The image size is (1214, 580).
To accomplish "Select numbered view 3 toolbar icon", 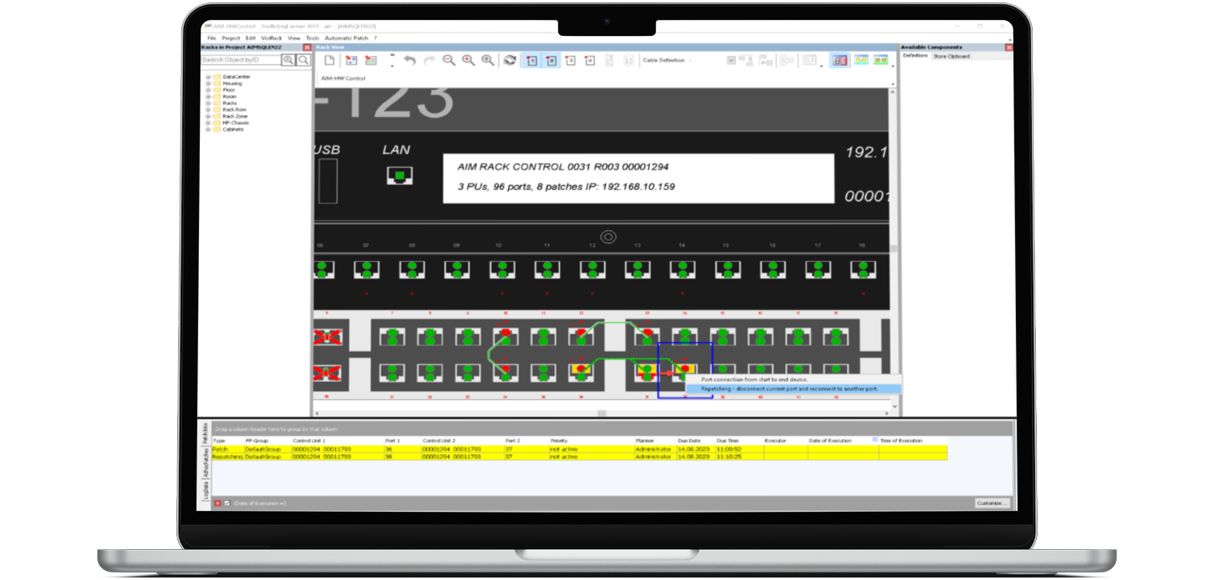I will tap(570, 61).
